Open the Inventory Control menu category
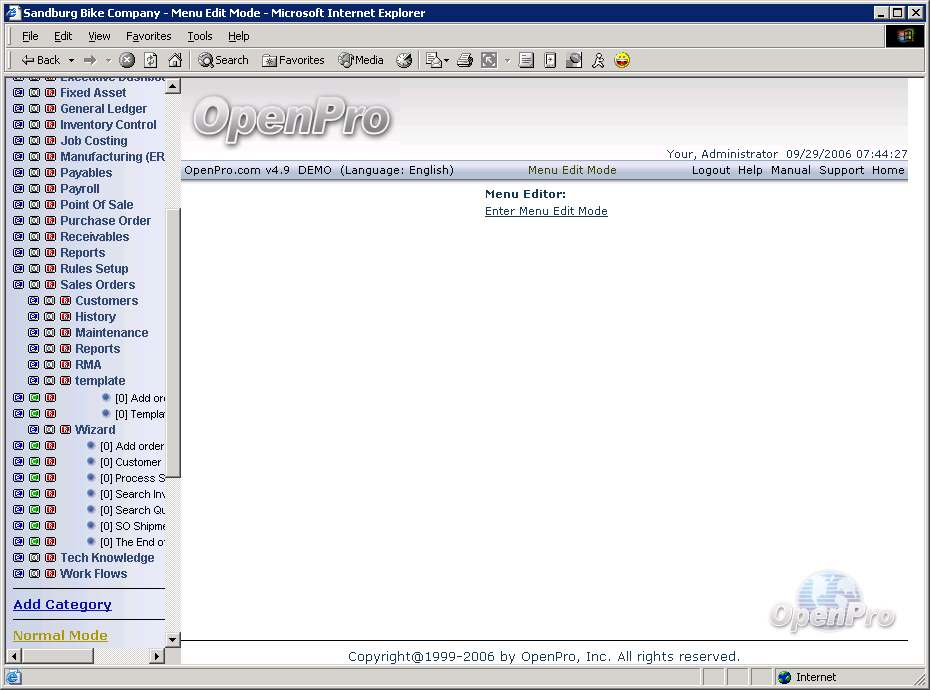Viewport: 930px width, 690px height. click(x=108, y=125)
